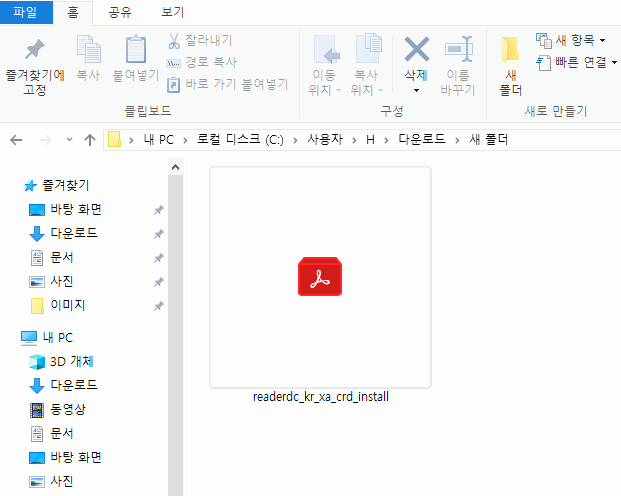The height and width of the screenshot is (496, 621).
Task: Expand chevron after 다운로드 breadcrumb
Action: [x=457, y=140]
